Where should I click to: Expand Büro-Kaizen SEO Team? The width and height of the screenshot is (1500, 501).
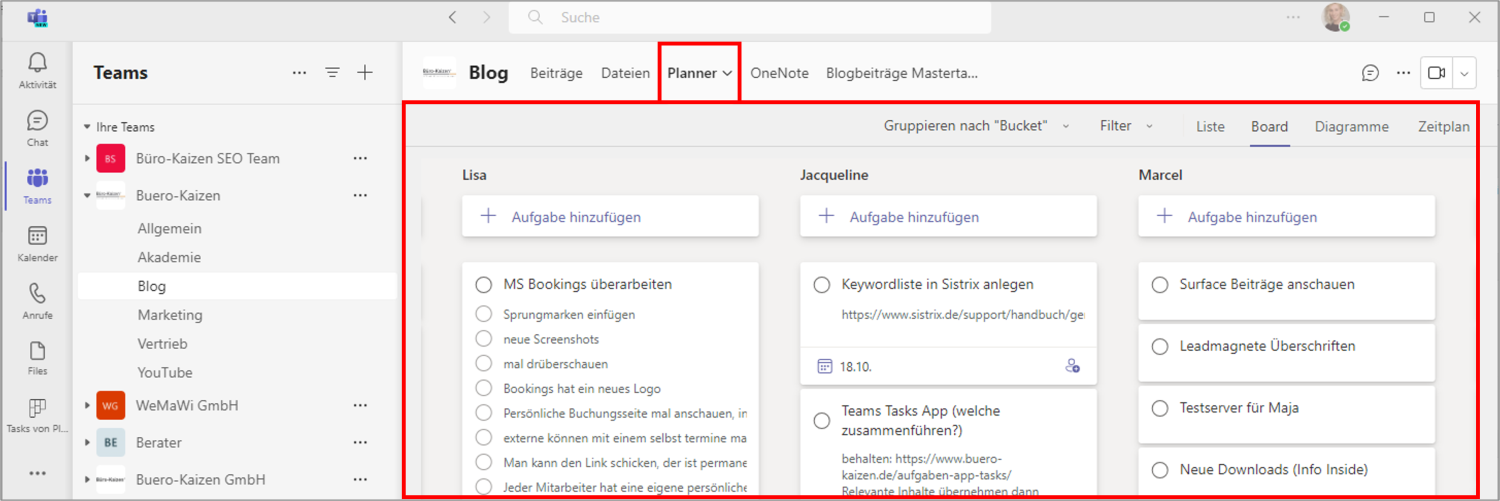coord(88,158)
